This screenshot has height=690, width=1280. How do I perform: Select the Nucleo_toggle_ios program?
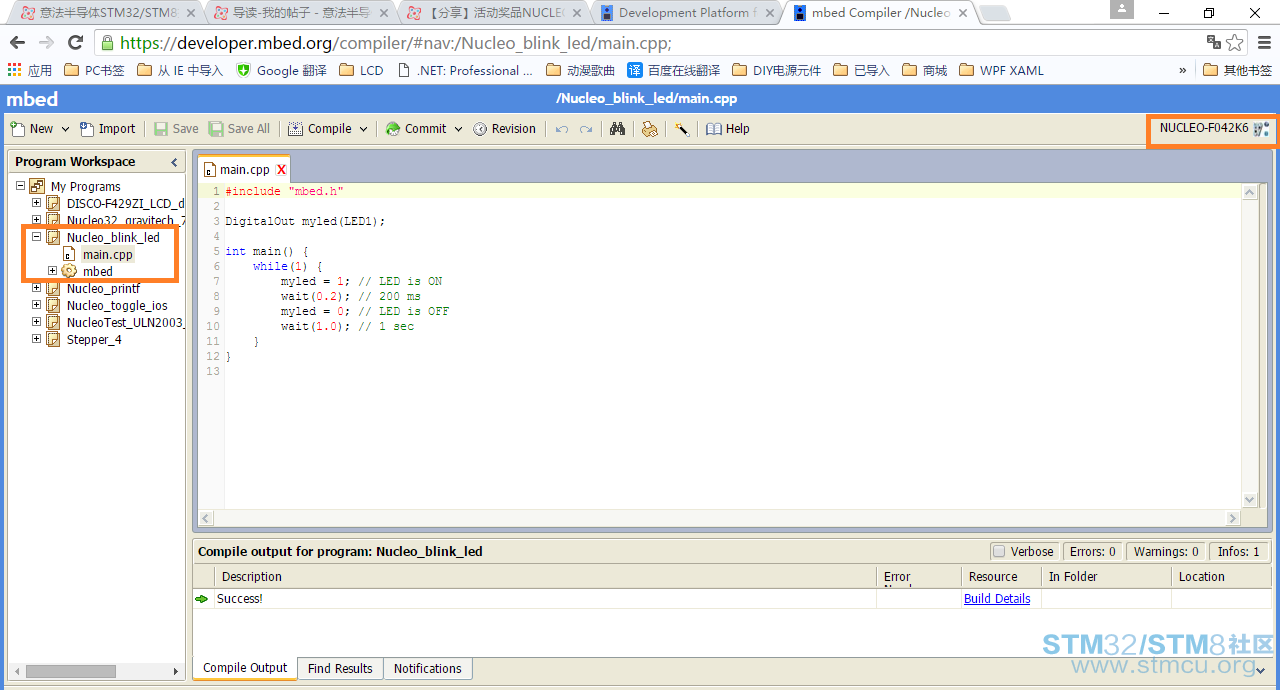[117, 306]
